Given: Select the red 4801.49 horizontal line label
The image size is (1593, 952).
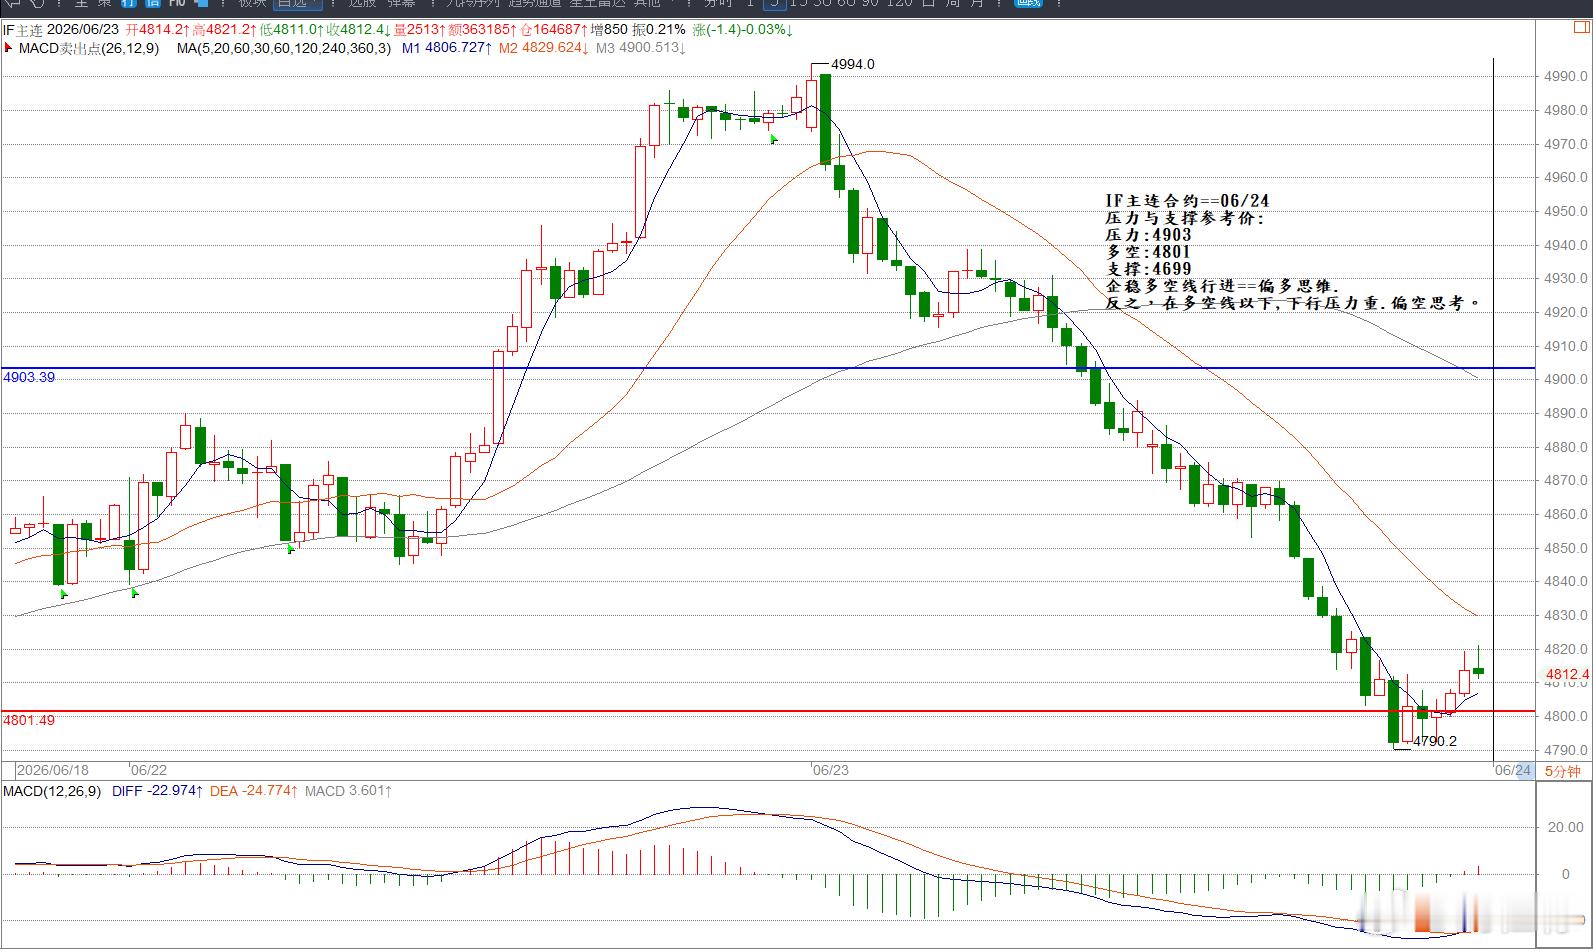Looking at the screenshot, I should (x=29, y=720).
